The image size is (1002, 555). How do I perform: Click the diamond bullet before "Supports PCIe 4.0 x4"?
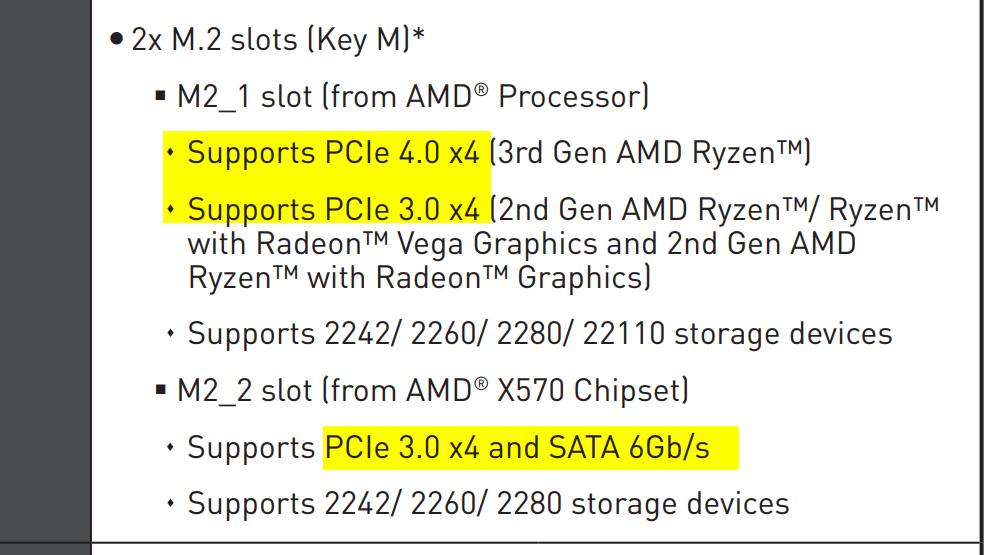(x=170, y=153)
